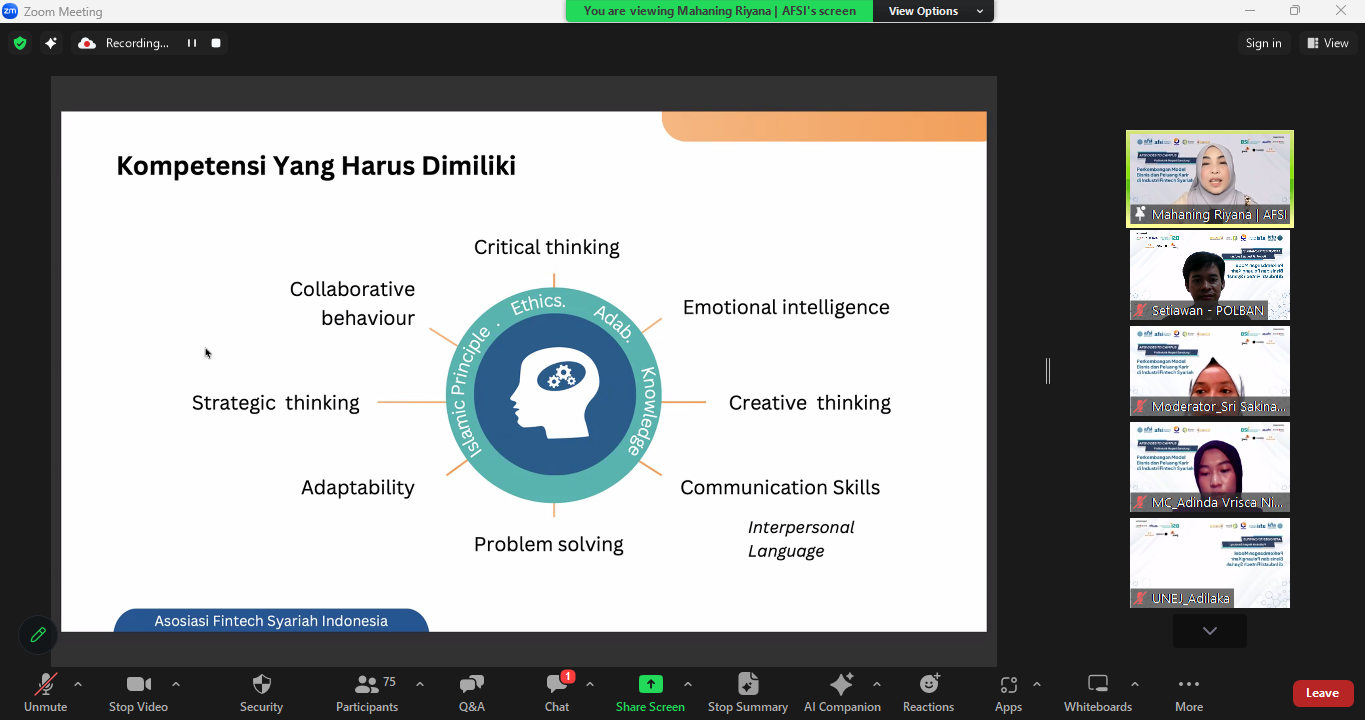Open the Q&A panel
This screenshot has height=720, width=1365.
pos(471,693)
